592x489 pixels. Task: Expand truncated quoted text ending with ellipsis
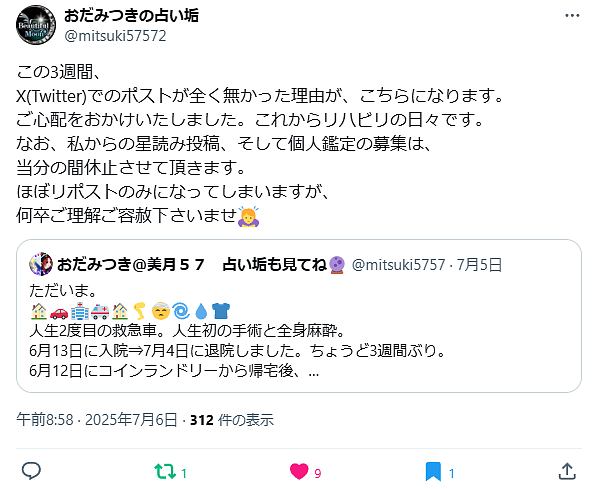coord(314,372)
